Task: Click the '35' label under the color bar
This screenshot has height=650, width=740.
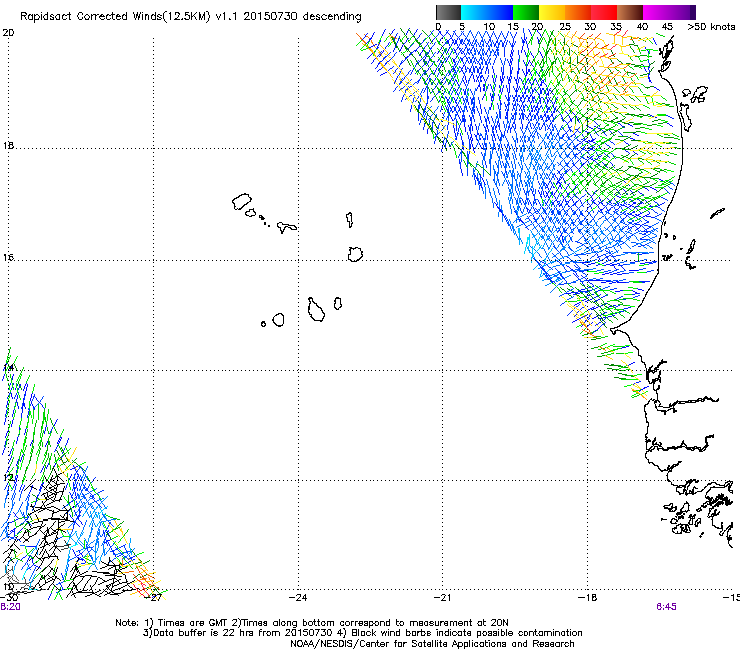Action: [x=616, y=26]
